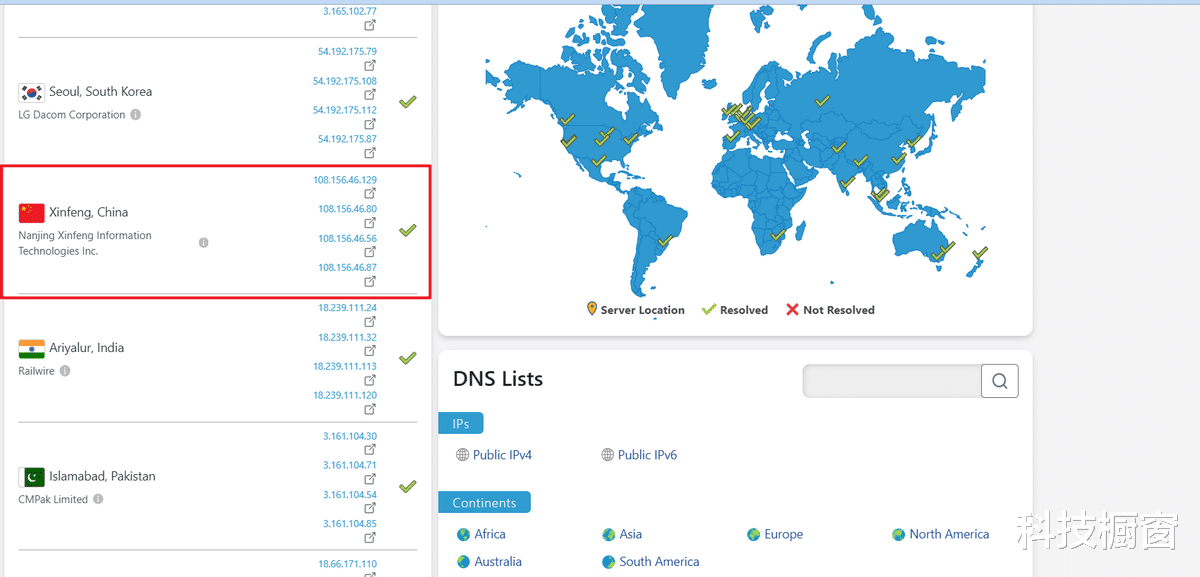Click resolved check mark in Seoul row
1200x577 pixels.
[407, 102]
